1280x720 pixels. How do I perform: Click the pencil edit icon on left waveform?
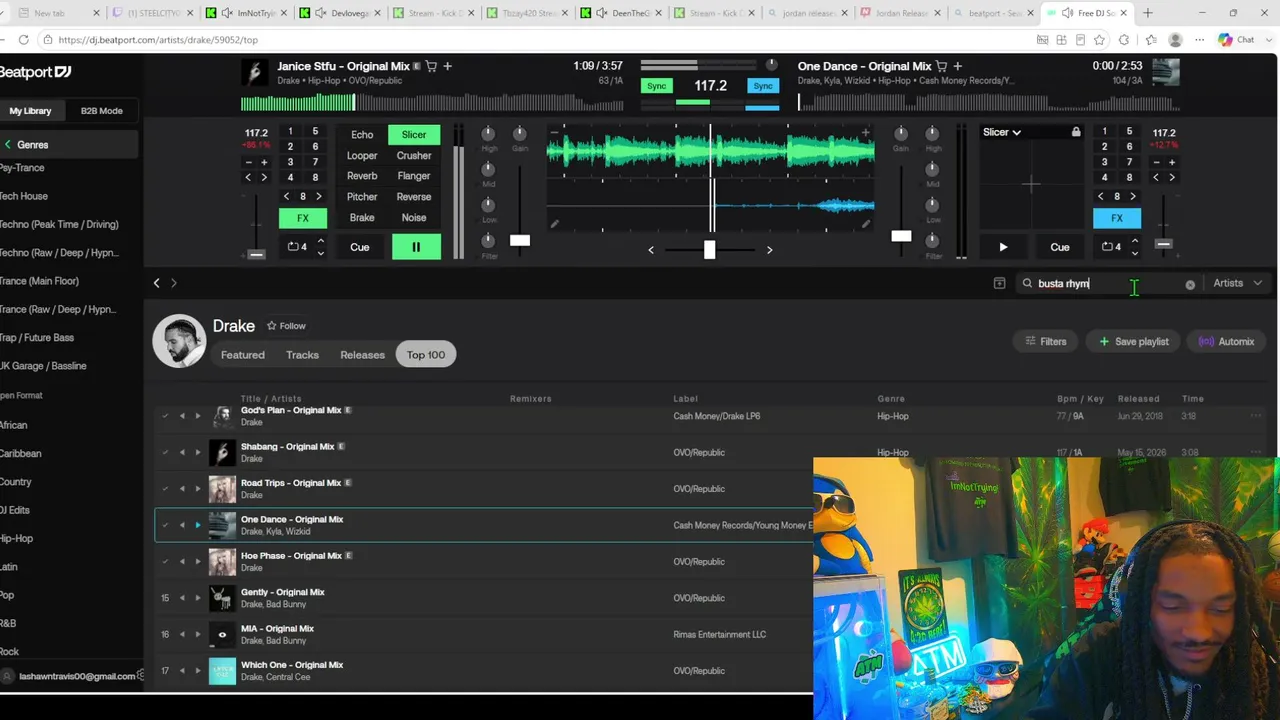pos(555,224)
